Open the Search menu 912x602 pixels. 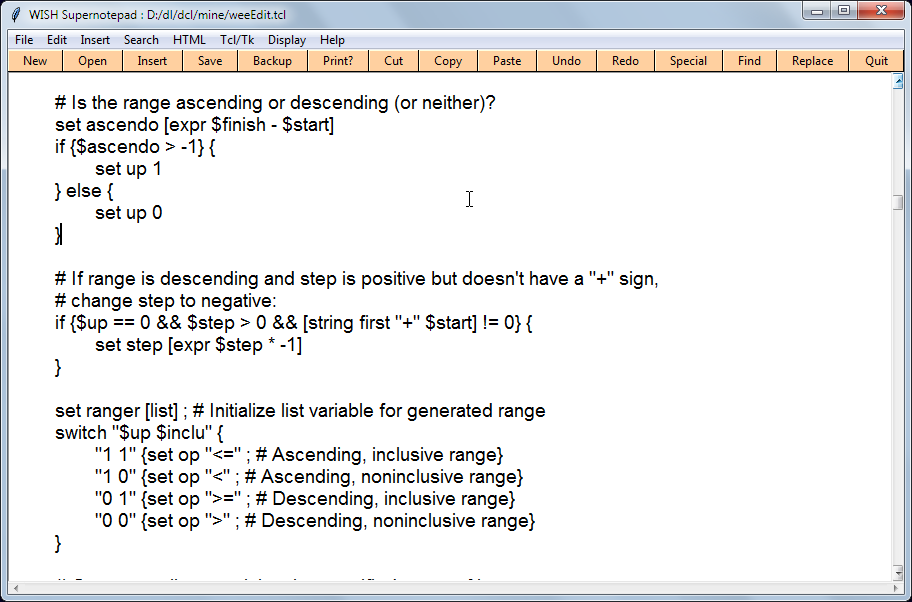click(141, 40)
